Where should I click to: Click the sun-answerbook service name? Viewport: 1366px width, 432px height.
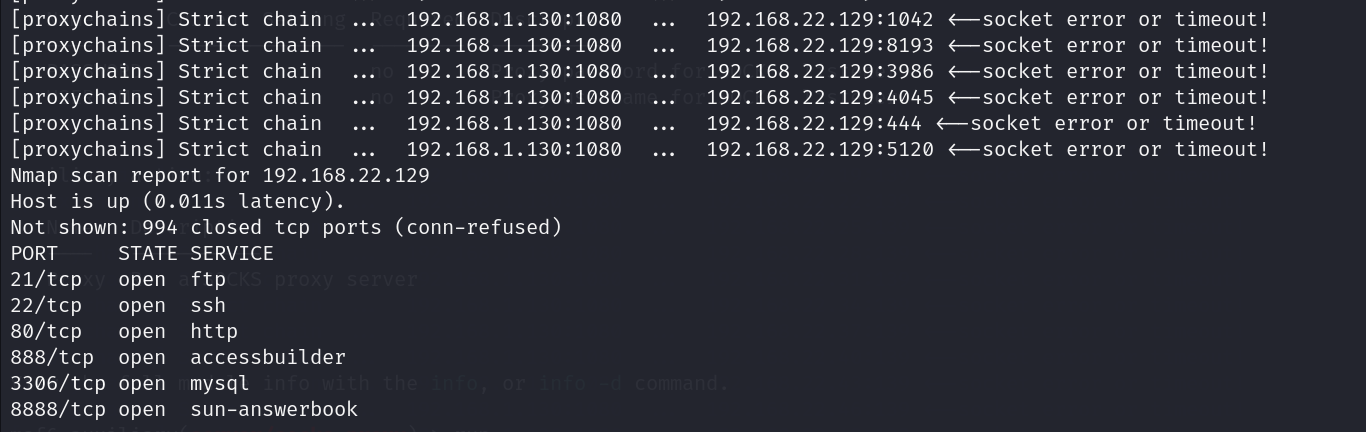click(274, 409)
